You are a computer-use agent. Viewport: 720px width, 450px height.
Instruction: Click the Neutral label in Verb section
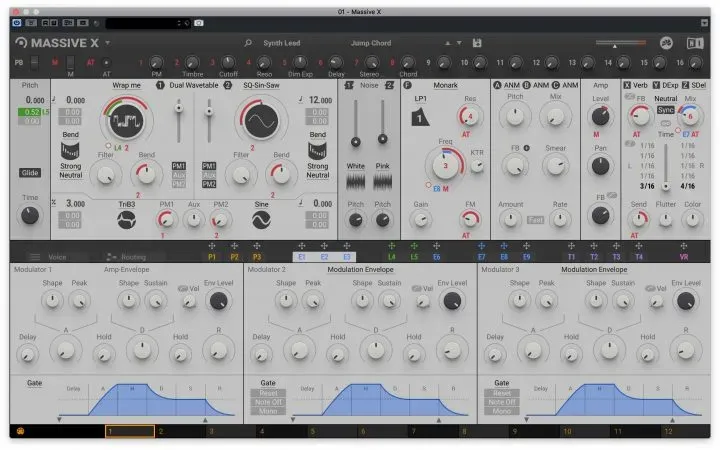665,99
